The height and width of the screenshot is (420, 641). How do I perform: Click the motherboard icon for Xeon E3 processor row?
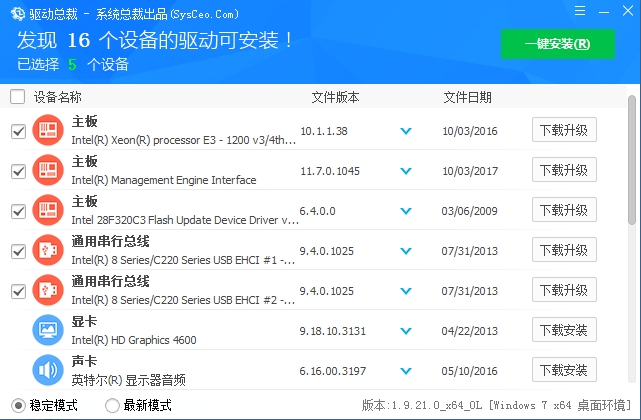[x=48, y=130]
